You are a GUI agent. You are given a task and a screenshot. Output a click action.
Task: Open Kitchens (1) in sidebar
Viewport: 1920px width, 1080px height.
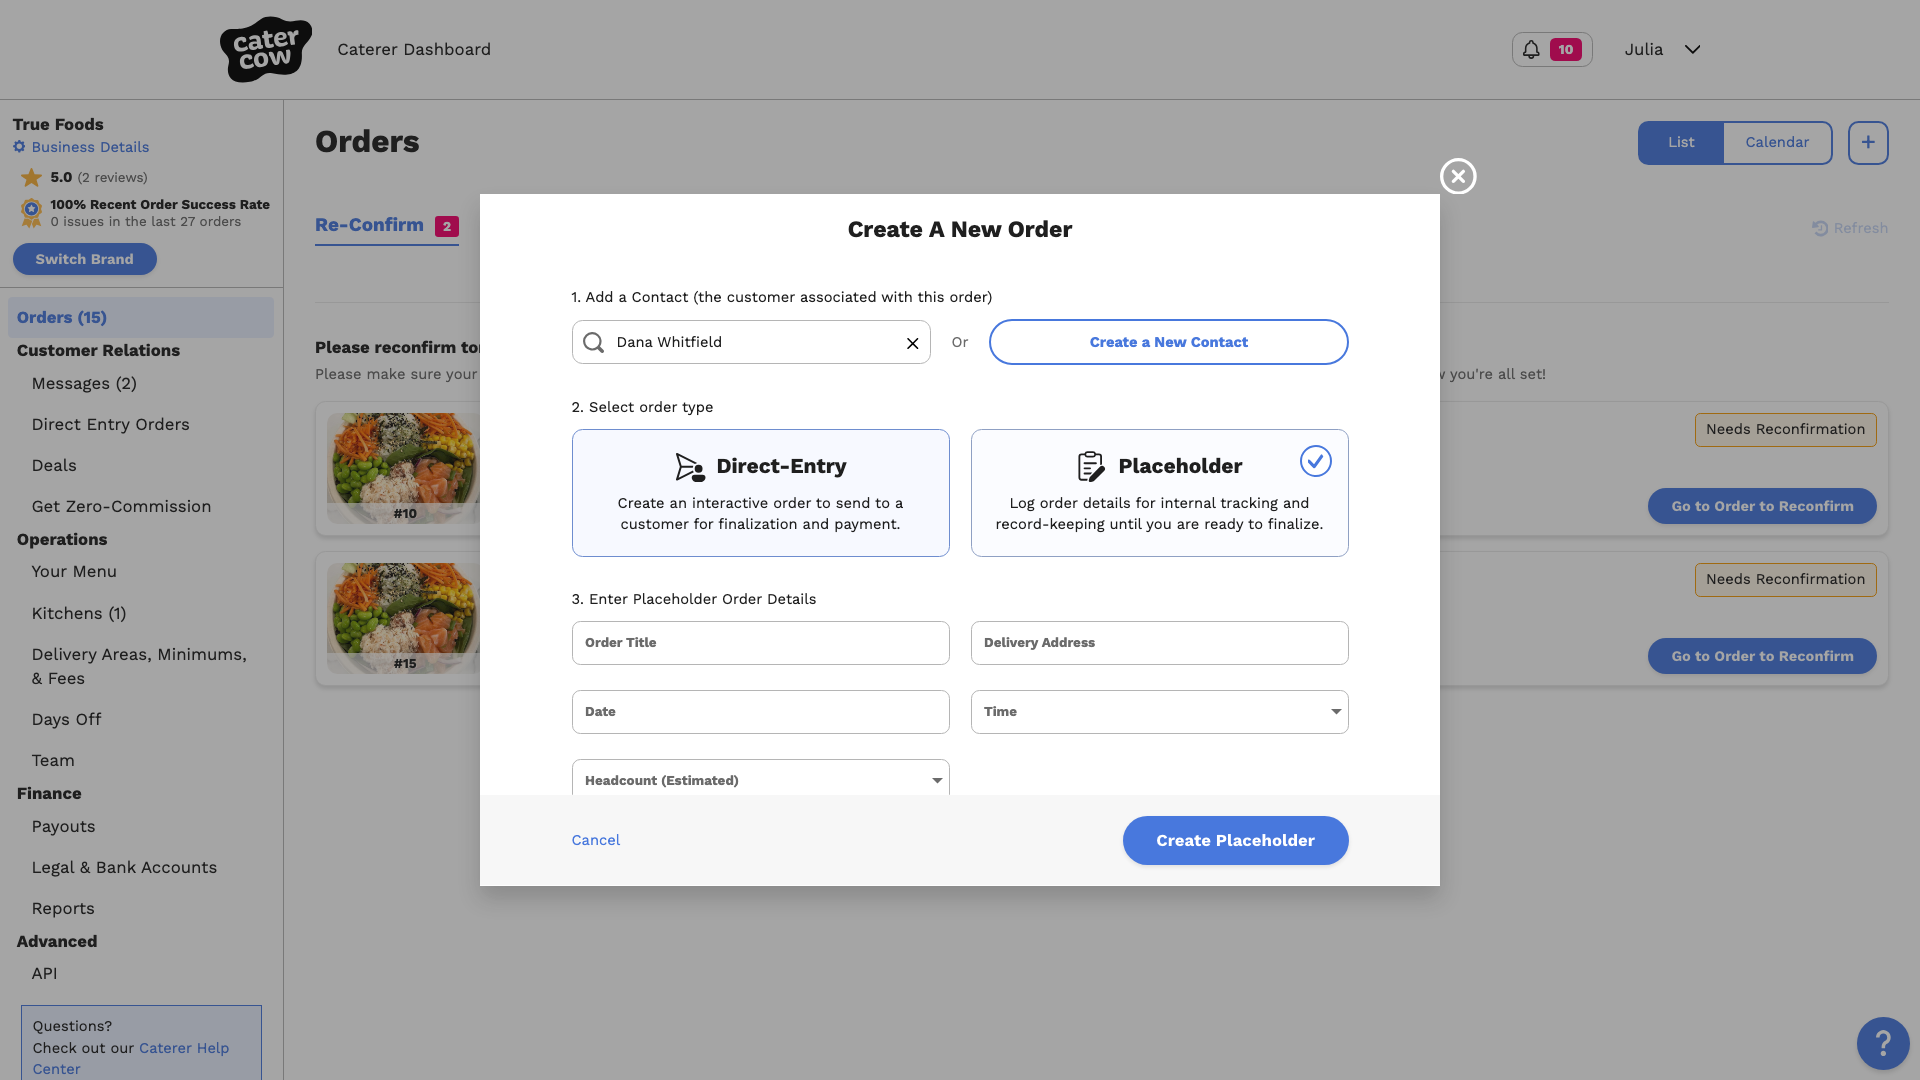[x=79, y=614]
